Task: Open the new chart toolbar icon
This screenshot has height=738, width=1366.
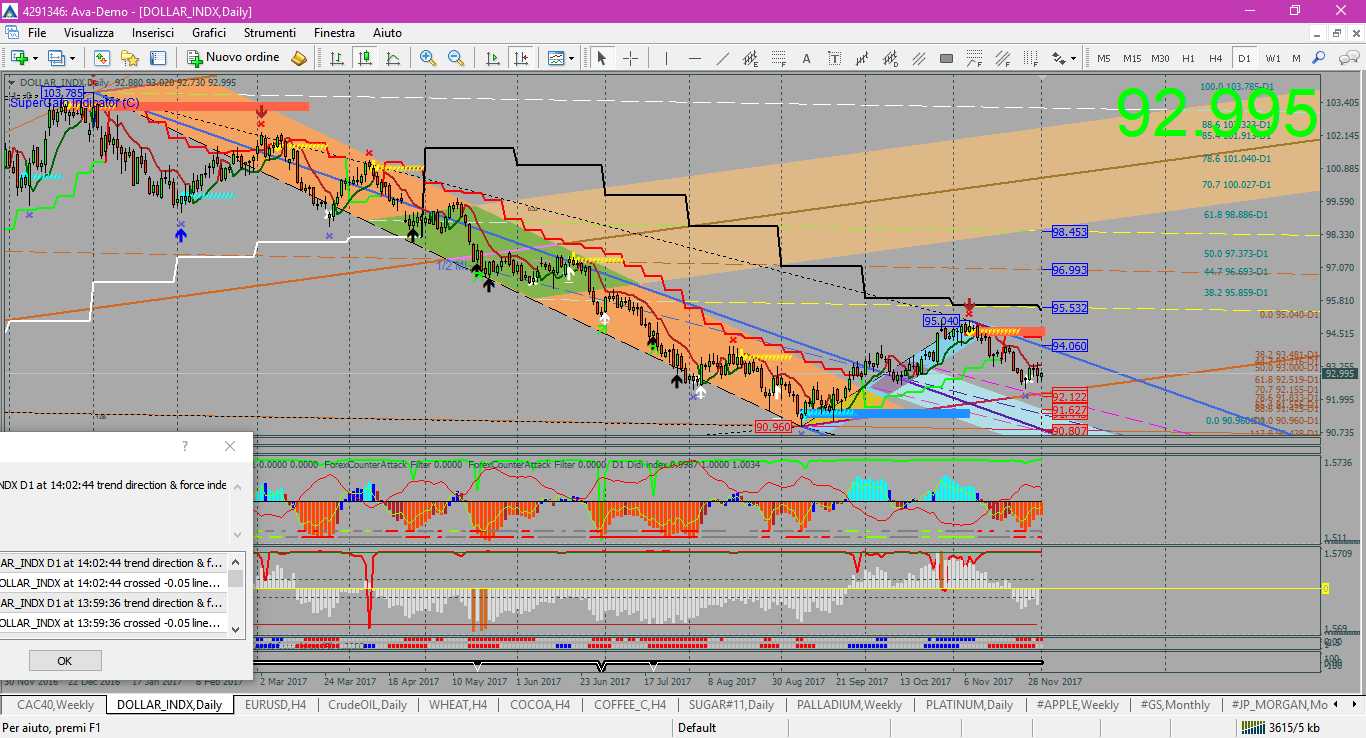Action: tap(18, 58)
